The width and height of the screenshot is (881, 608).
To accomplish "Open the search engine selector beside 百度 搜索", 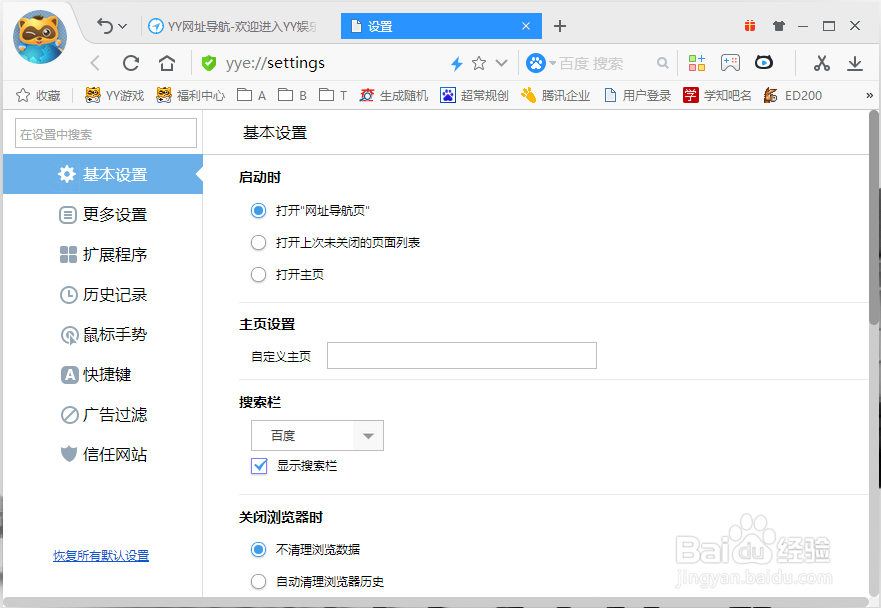I will click(x=552, y=62).
